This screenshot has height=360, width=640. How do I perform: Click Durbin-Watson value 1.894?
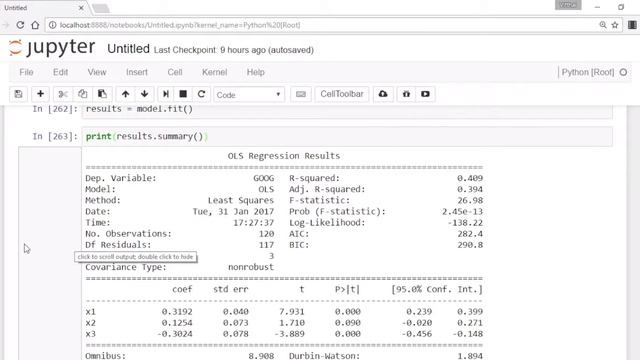[x=470, y=356]
